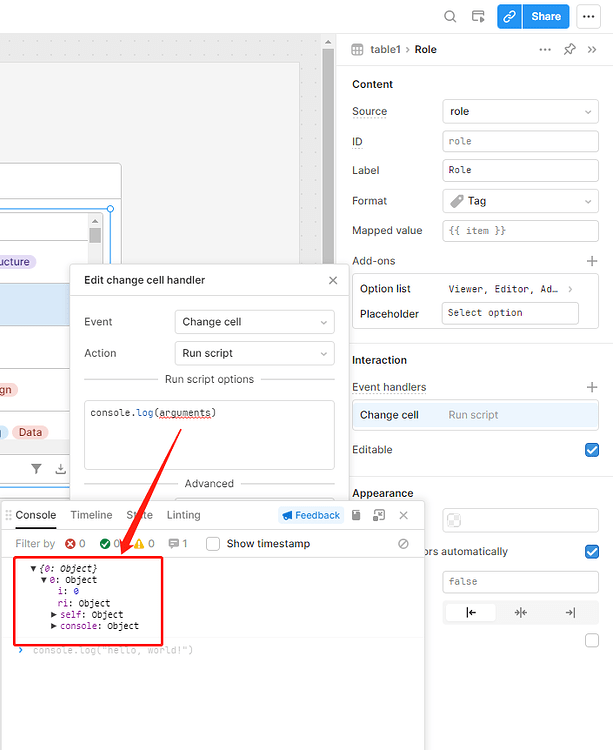This screenshot has width=613, height=750.
Task: Toggle the colors automatically checkbox
Action: (x=592, y=551)
